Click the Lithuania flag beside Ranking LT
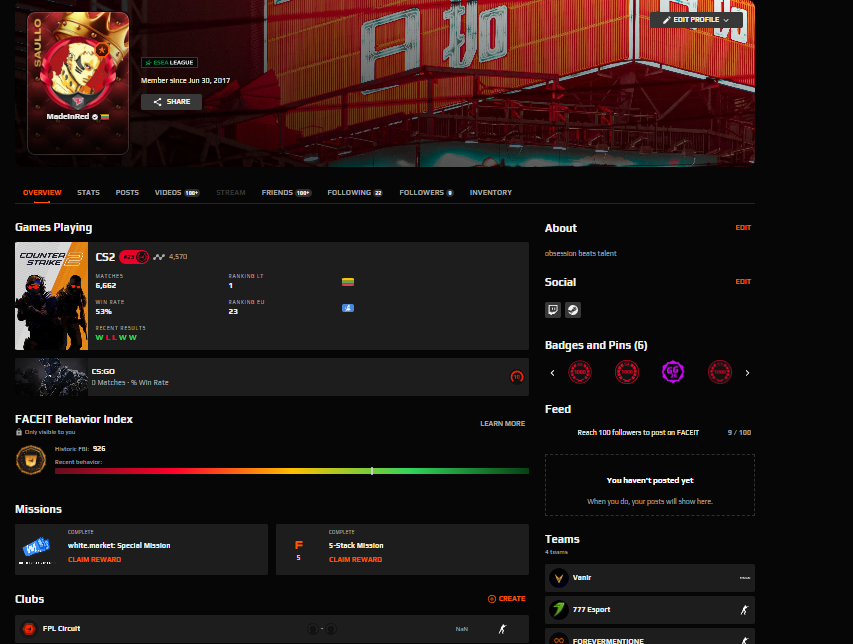The image size is (853, 644). 348,282
